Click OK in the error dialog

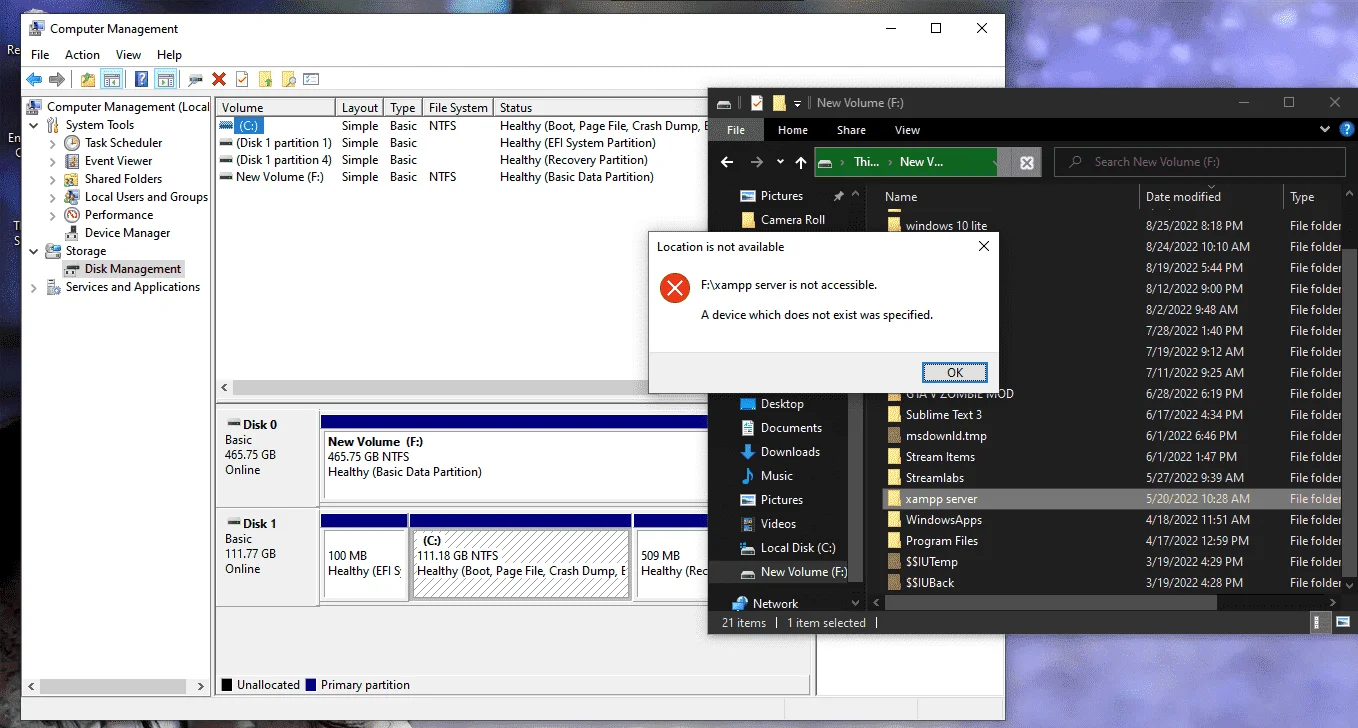tap(955, 372)
